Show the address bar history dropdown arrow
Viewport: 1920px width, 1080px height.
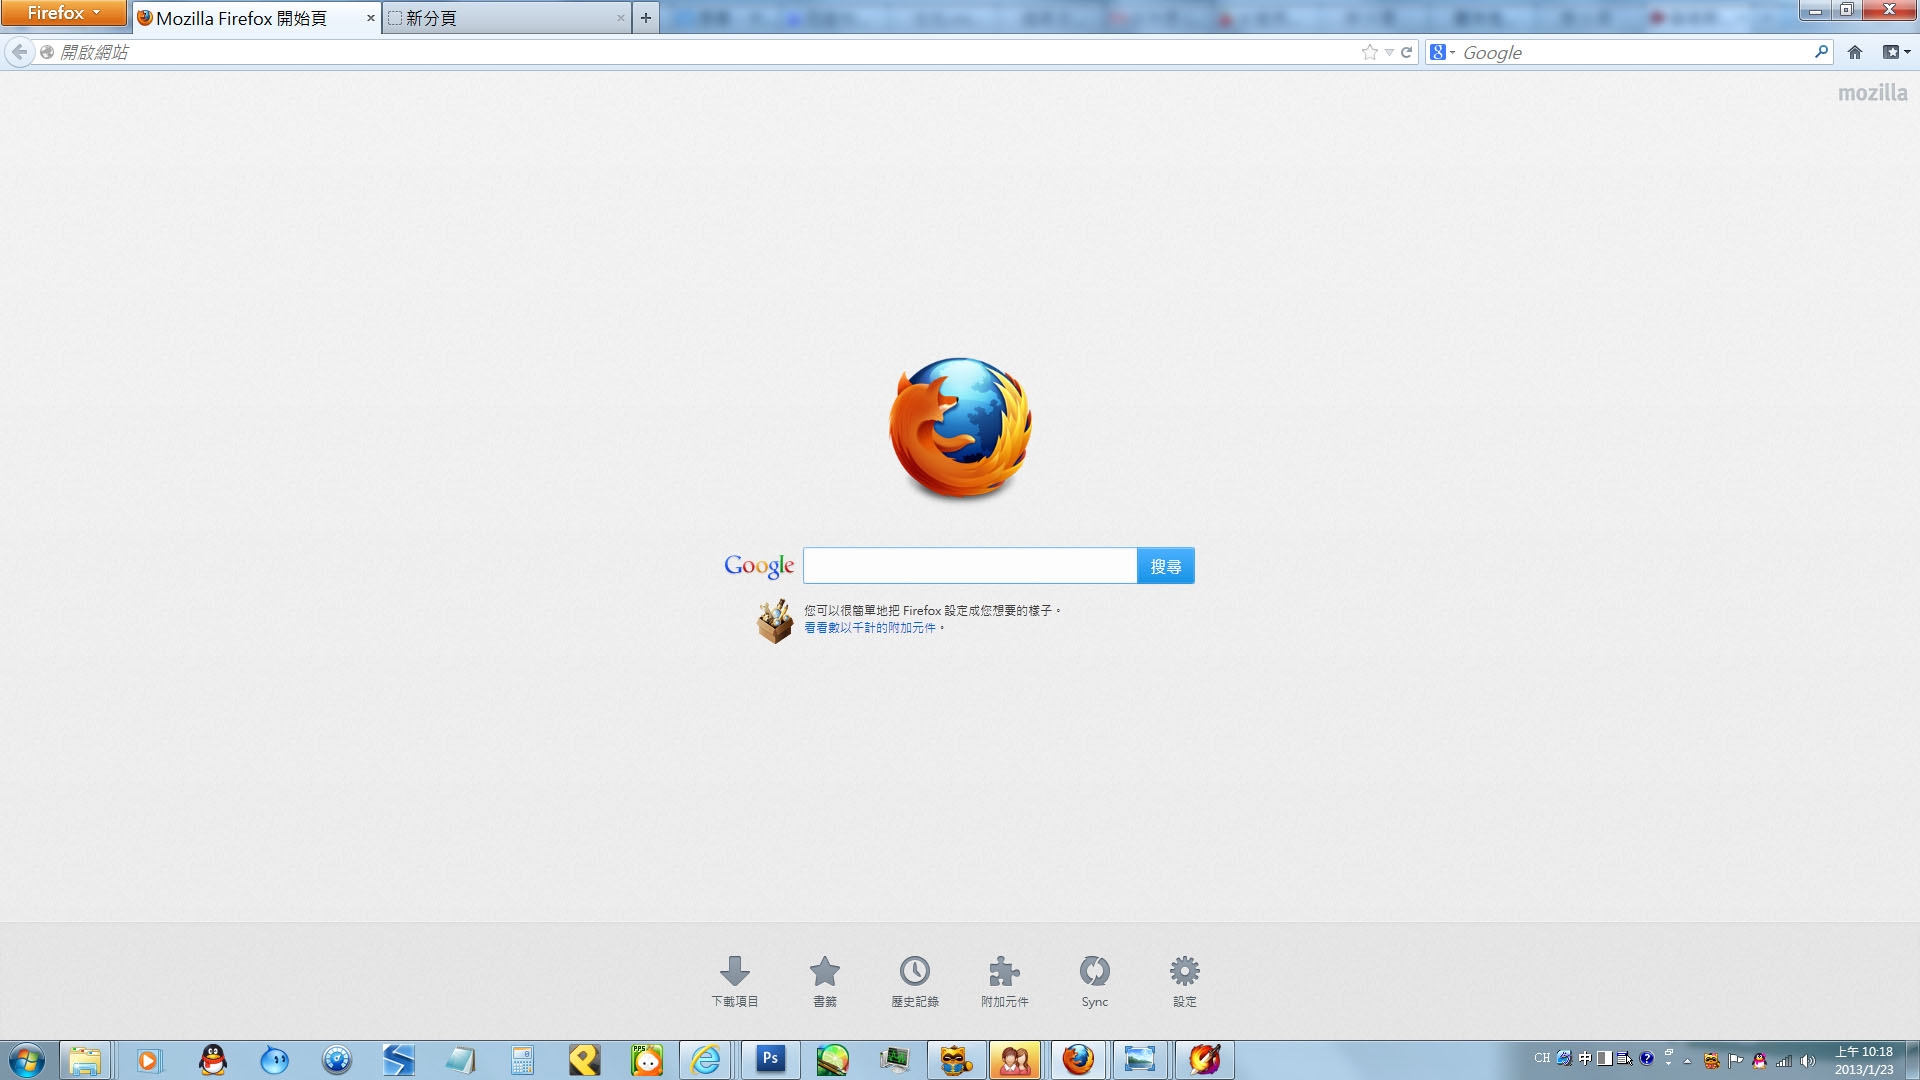(x=1389, y=52)
